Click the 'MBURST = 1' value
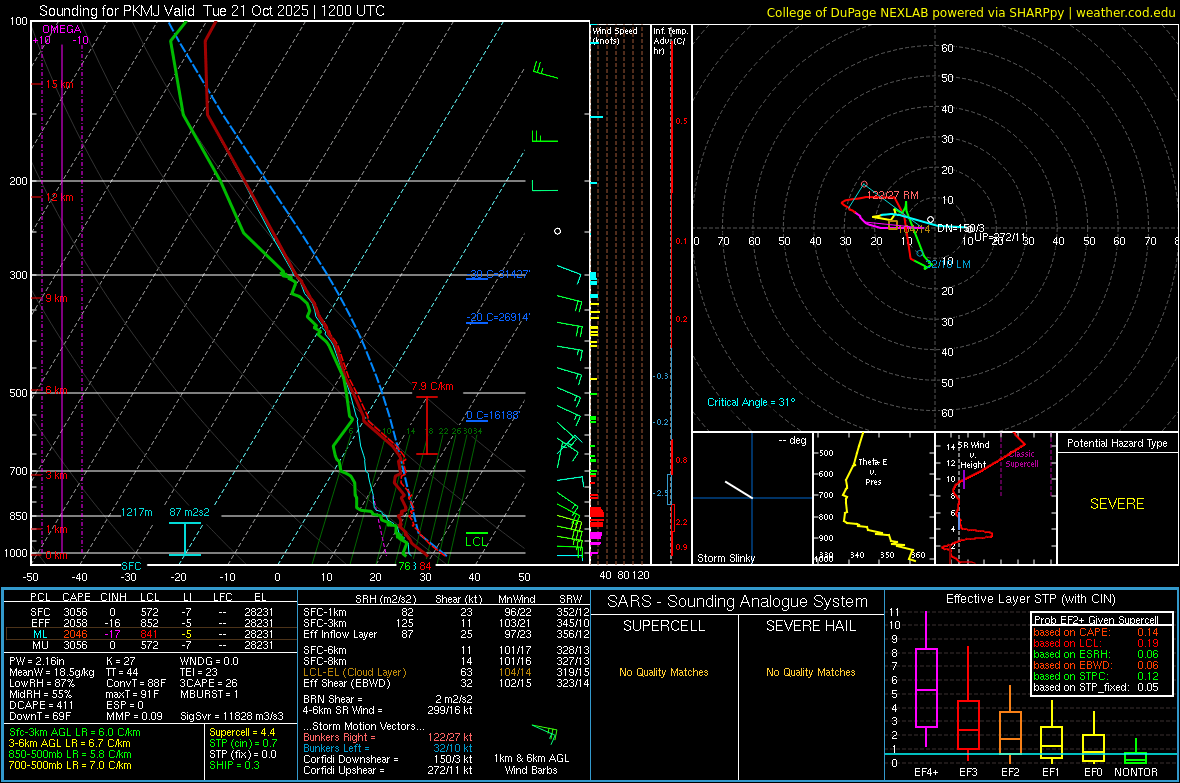 (x=209, y=694)
